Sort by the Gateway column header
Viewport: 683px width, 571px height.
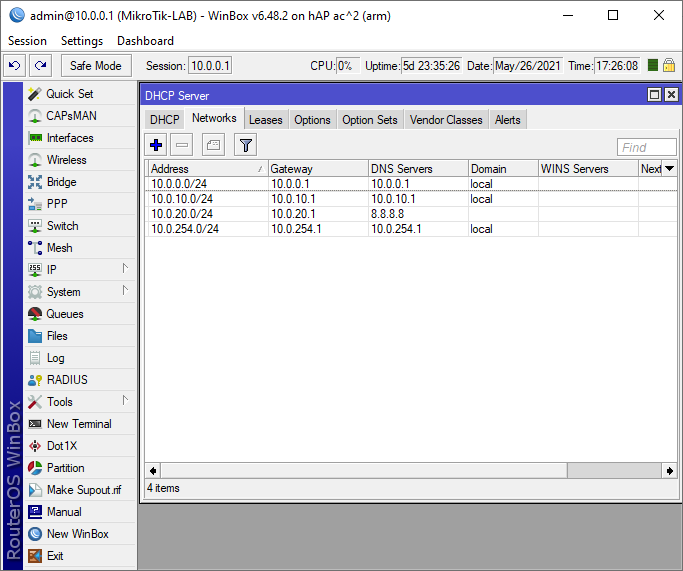click(318, 169)
